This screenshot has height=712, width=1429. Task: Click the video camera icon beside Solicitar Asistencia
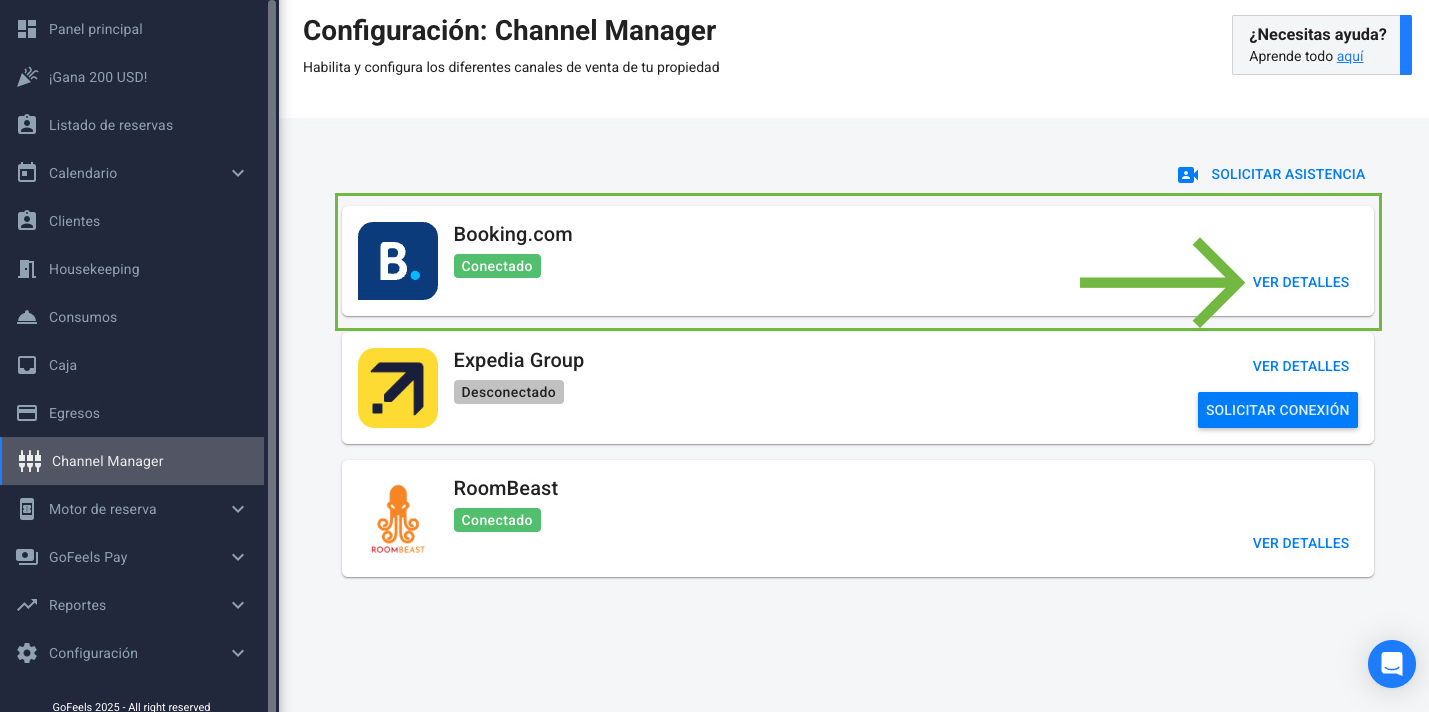tap(1188, 175)
